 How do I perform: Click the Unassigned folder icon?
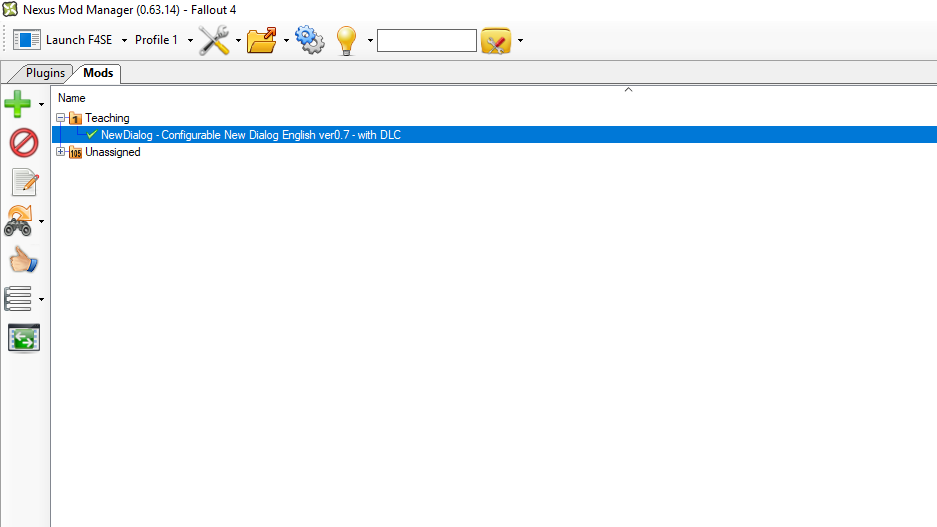pos(75,152)
